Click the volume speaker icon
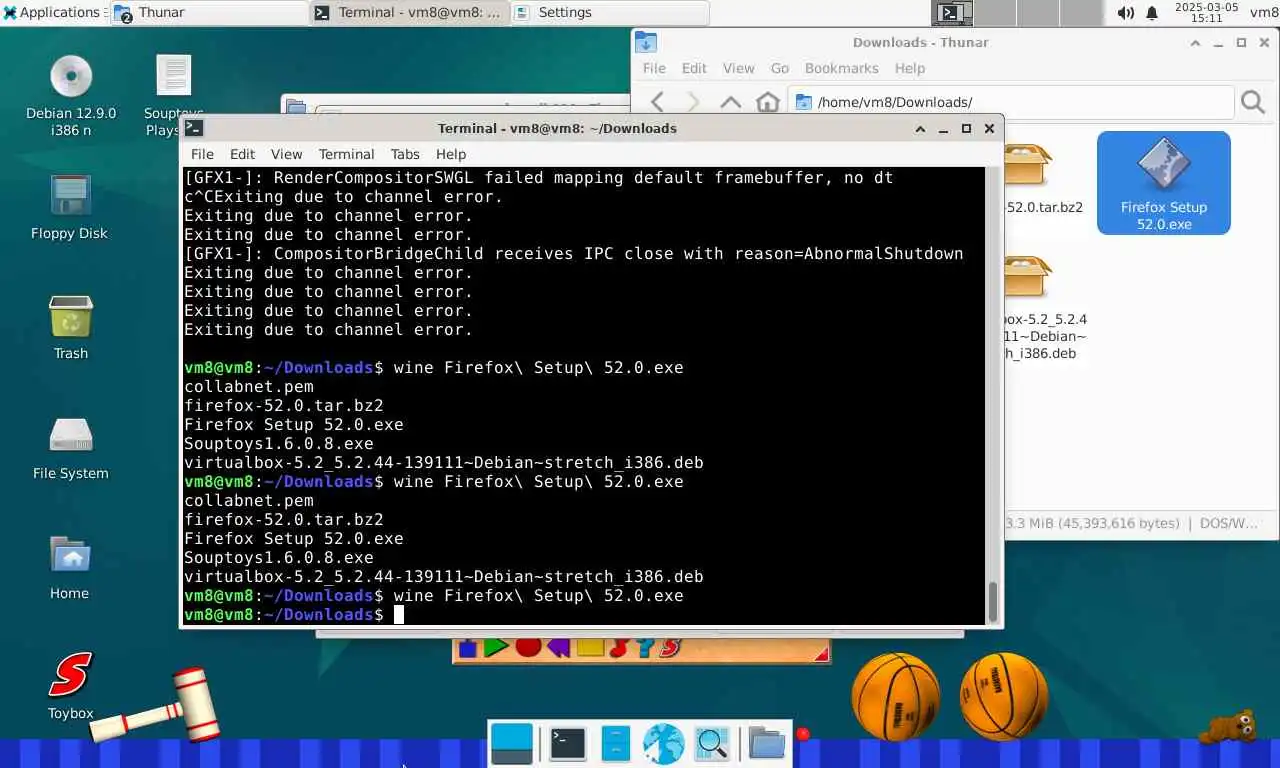Image resolution: width=1280 pixels, height=768 pixels. 1125,13
